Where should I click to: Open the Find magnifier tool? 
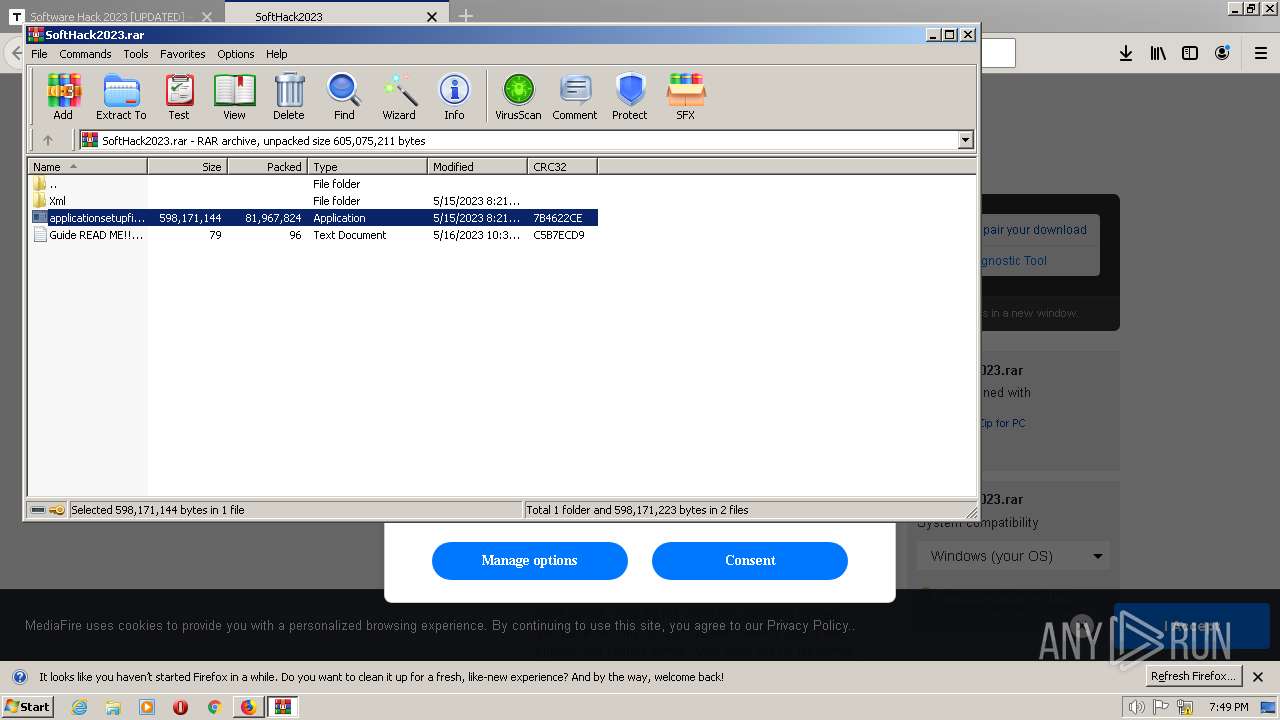(344, 97)
